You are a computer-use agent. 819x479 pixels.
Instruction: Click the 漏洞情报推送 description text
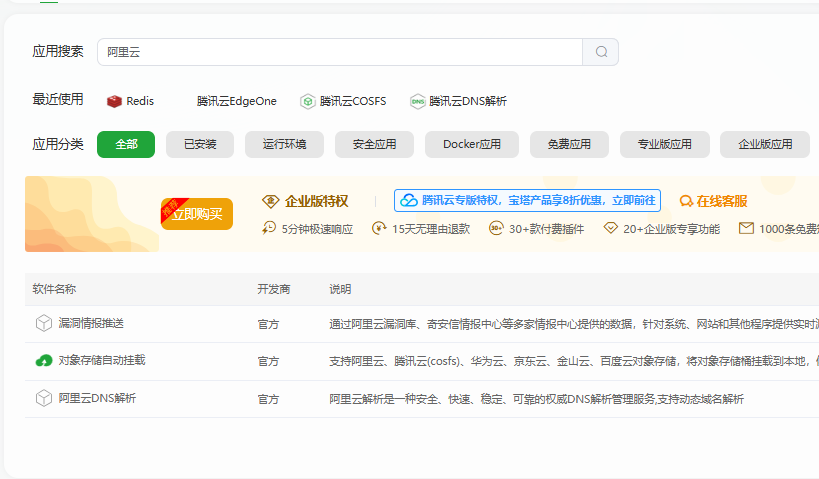[574, 324]
